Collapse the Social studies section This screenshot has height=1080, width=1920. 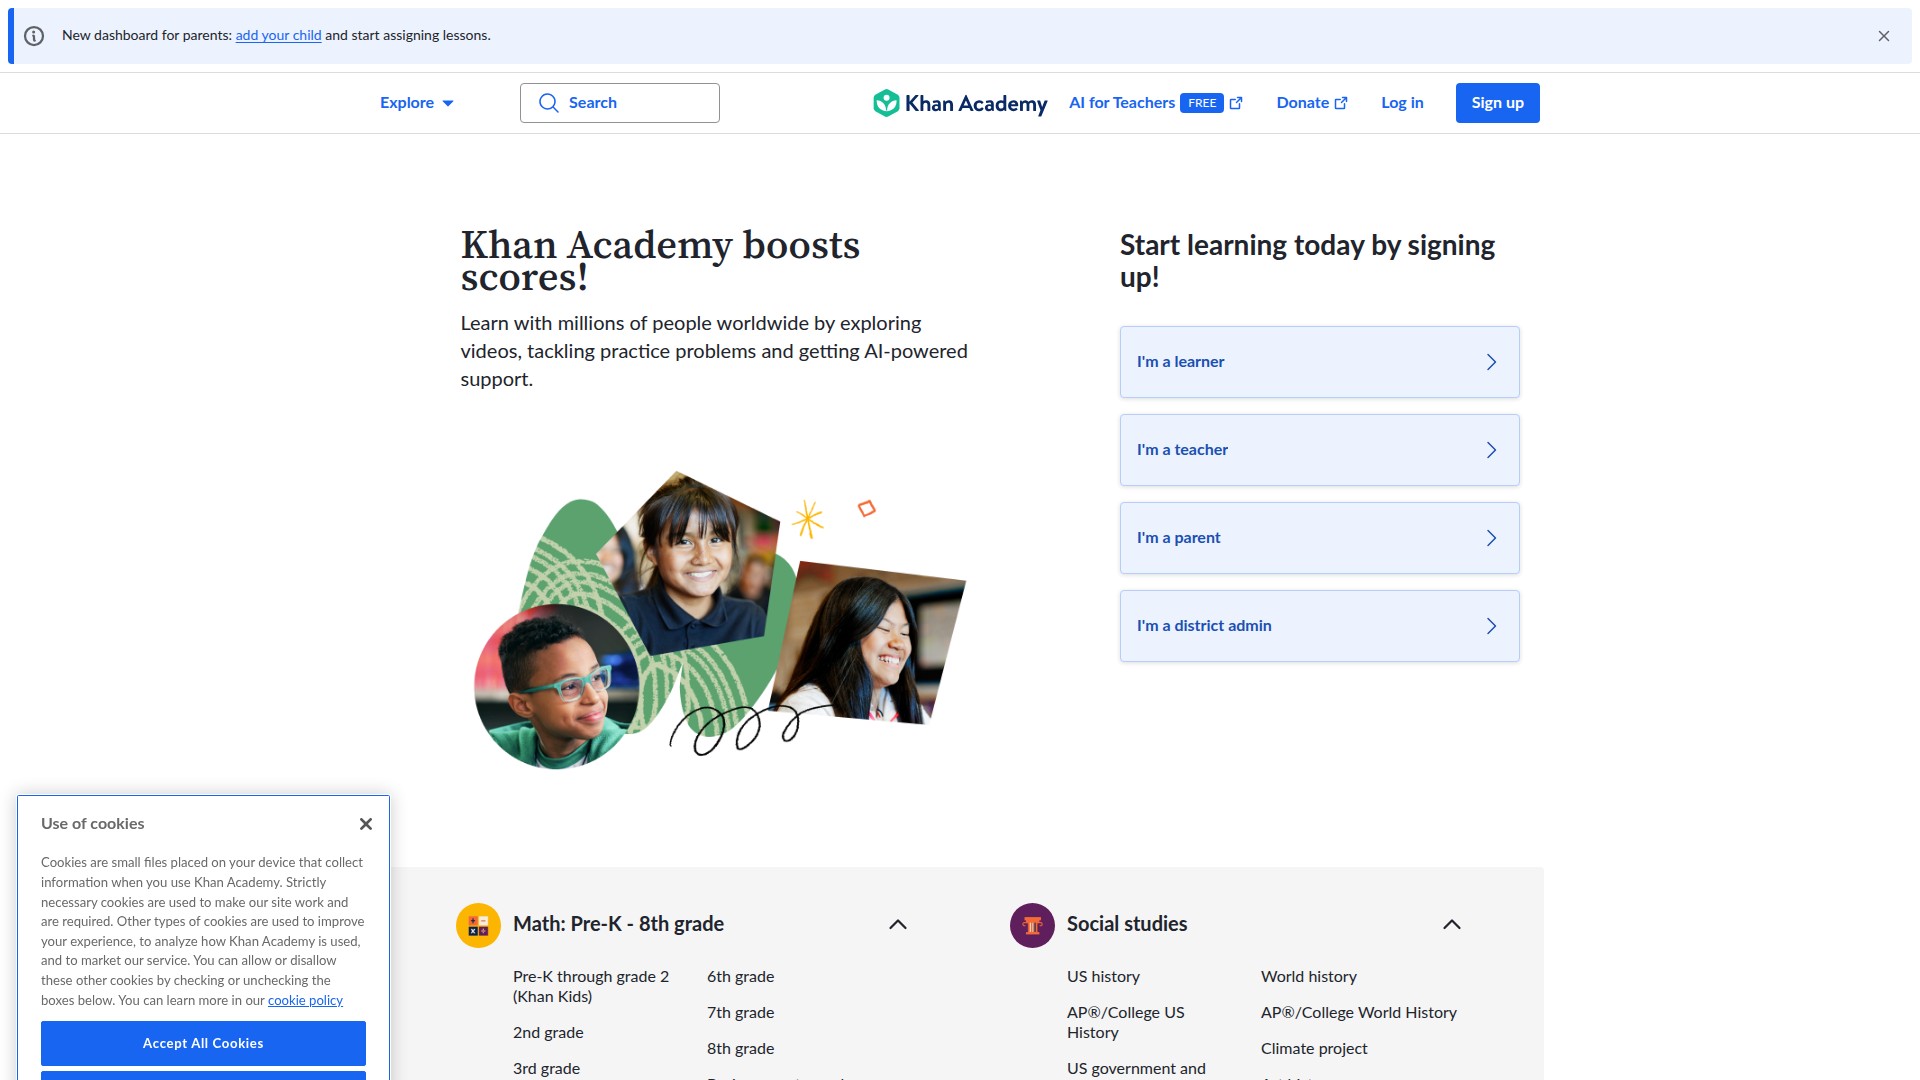(1452, 925)
